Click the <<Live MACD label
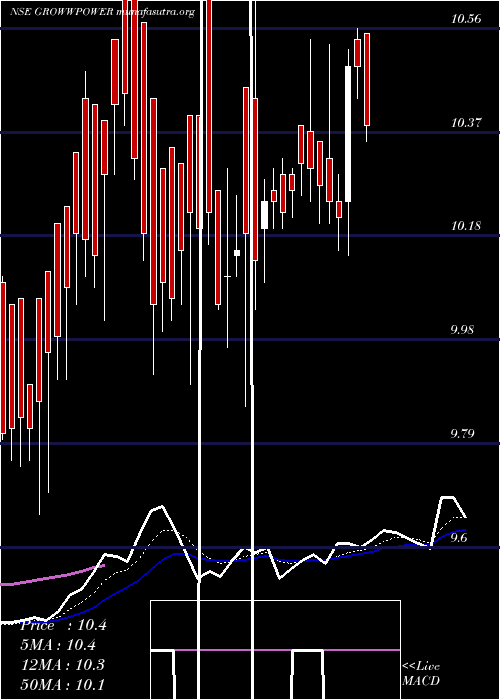The height and width of the screenshot is (700, 500). (x=421, y=673)
